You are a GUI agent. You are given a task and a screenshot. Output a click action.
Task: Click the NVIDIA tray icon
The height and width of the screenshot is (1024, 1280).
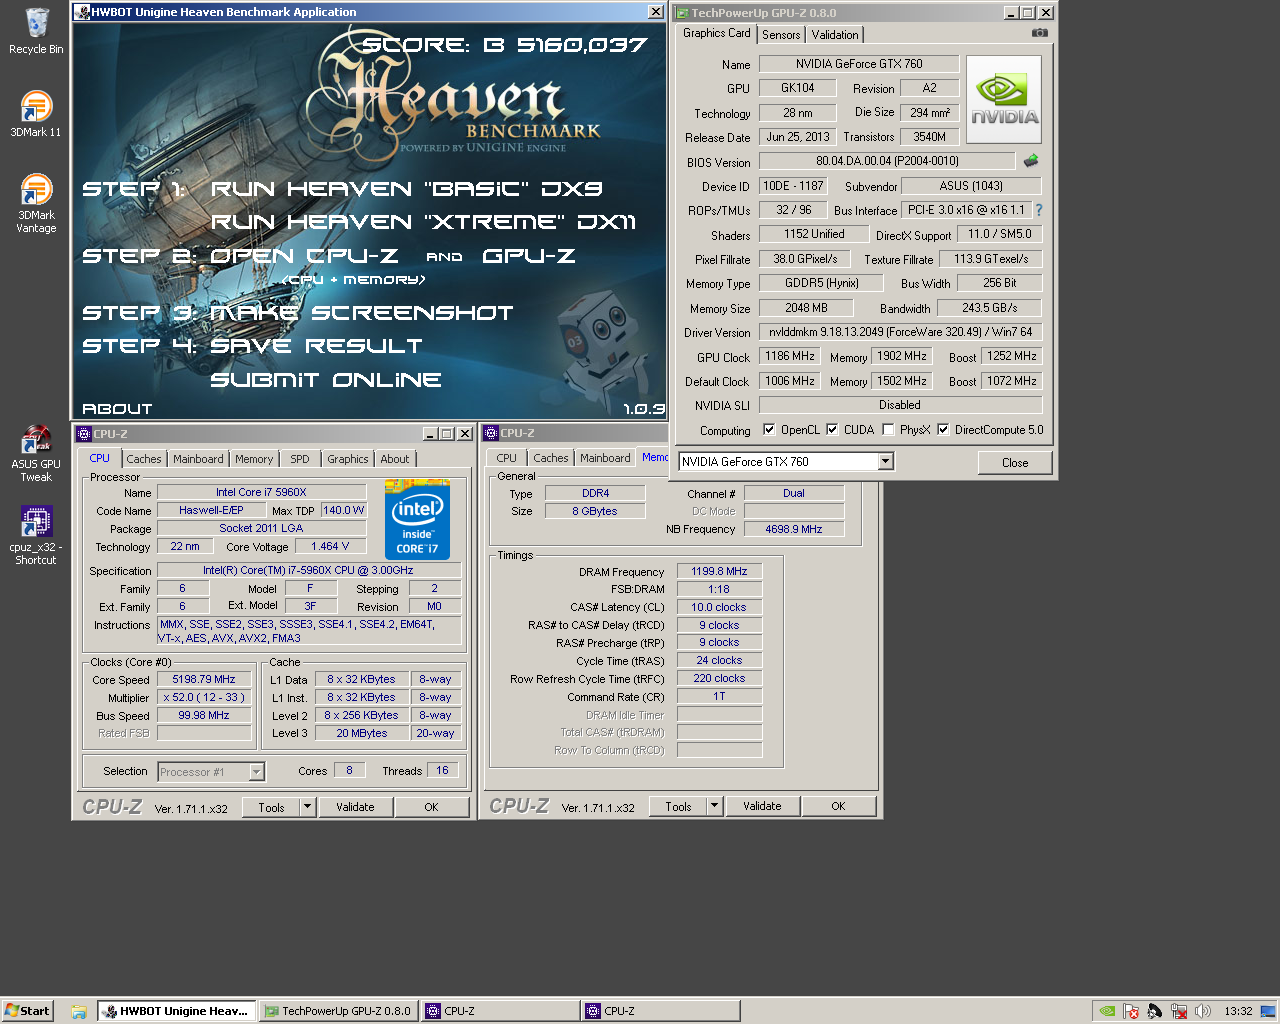pos(1107,1011)
